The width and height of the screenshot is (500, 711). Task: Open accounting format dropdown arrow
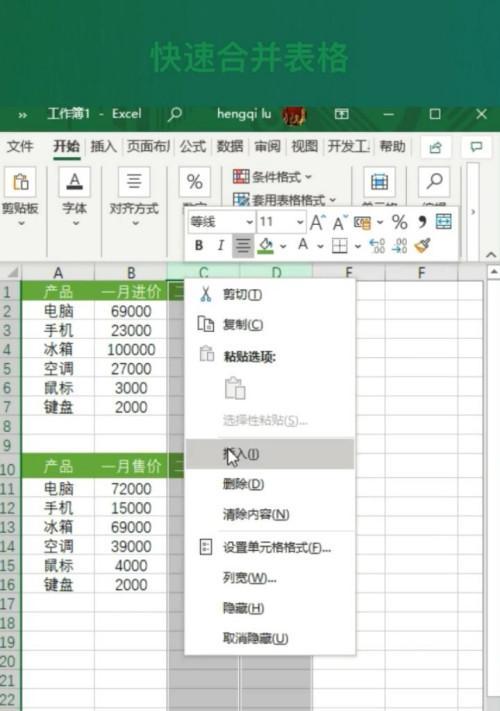[380, 222]
